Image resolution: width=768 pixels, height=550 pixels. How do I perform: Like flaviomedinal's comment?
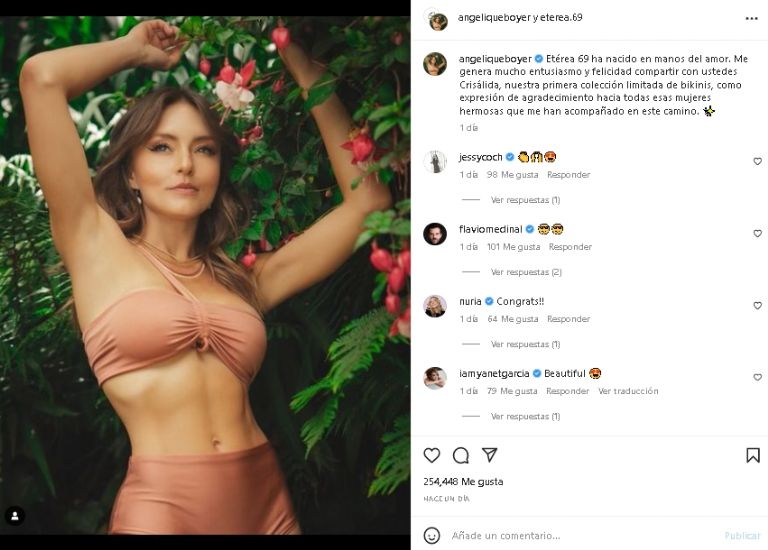pyautogui.click(x=757, y=233)
